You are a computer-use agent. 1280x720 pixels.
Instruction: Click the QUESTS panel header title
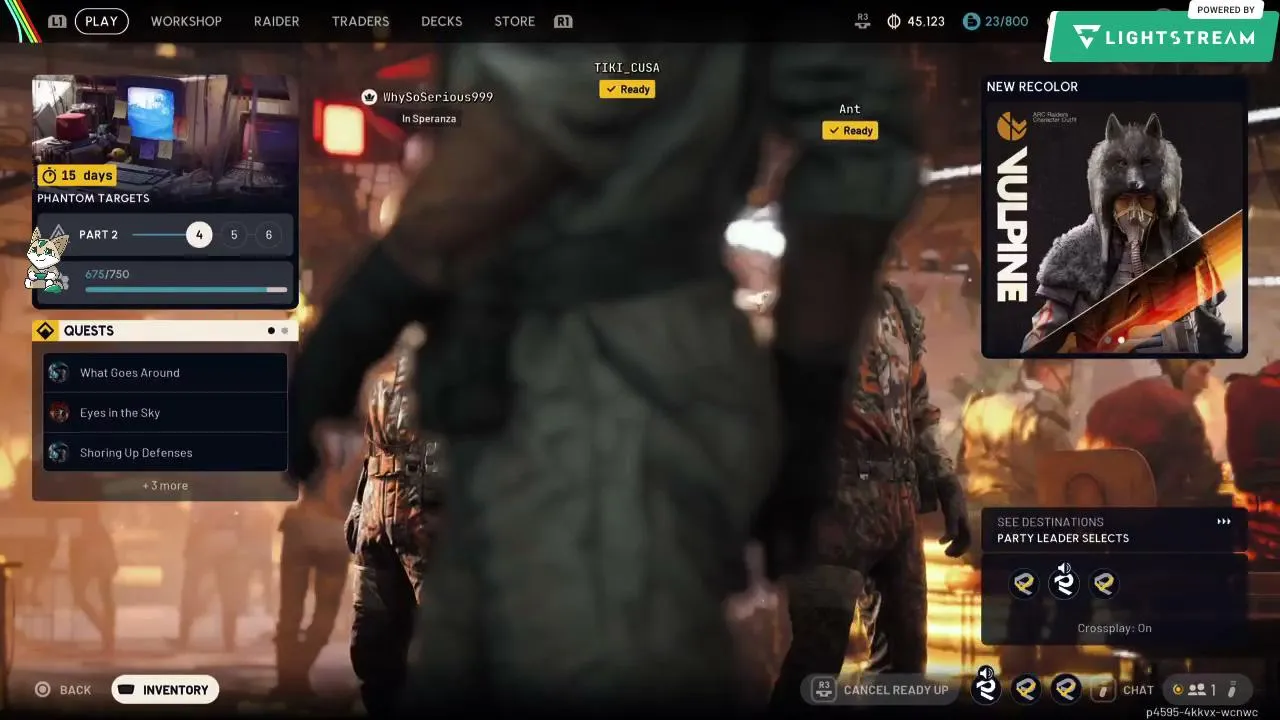click(x=89, y=331)
